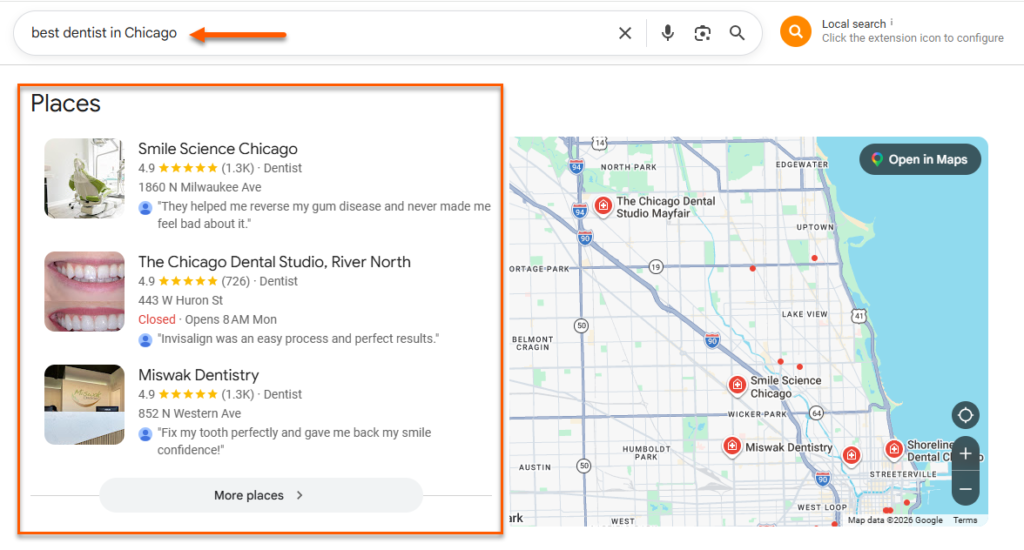Submit search with the magnifying glass icon
1024x550 pixels.
tap(737, 33)
